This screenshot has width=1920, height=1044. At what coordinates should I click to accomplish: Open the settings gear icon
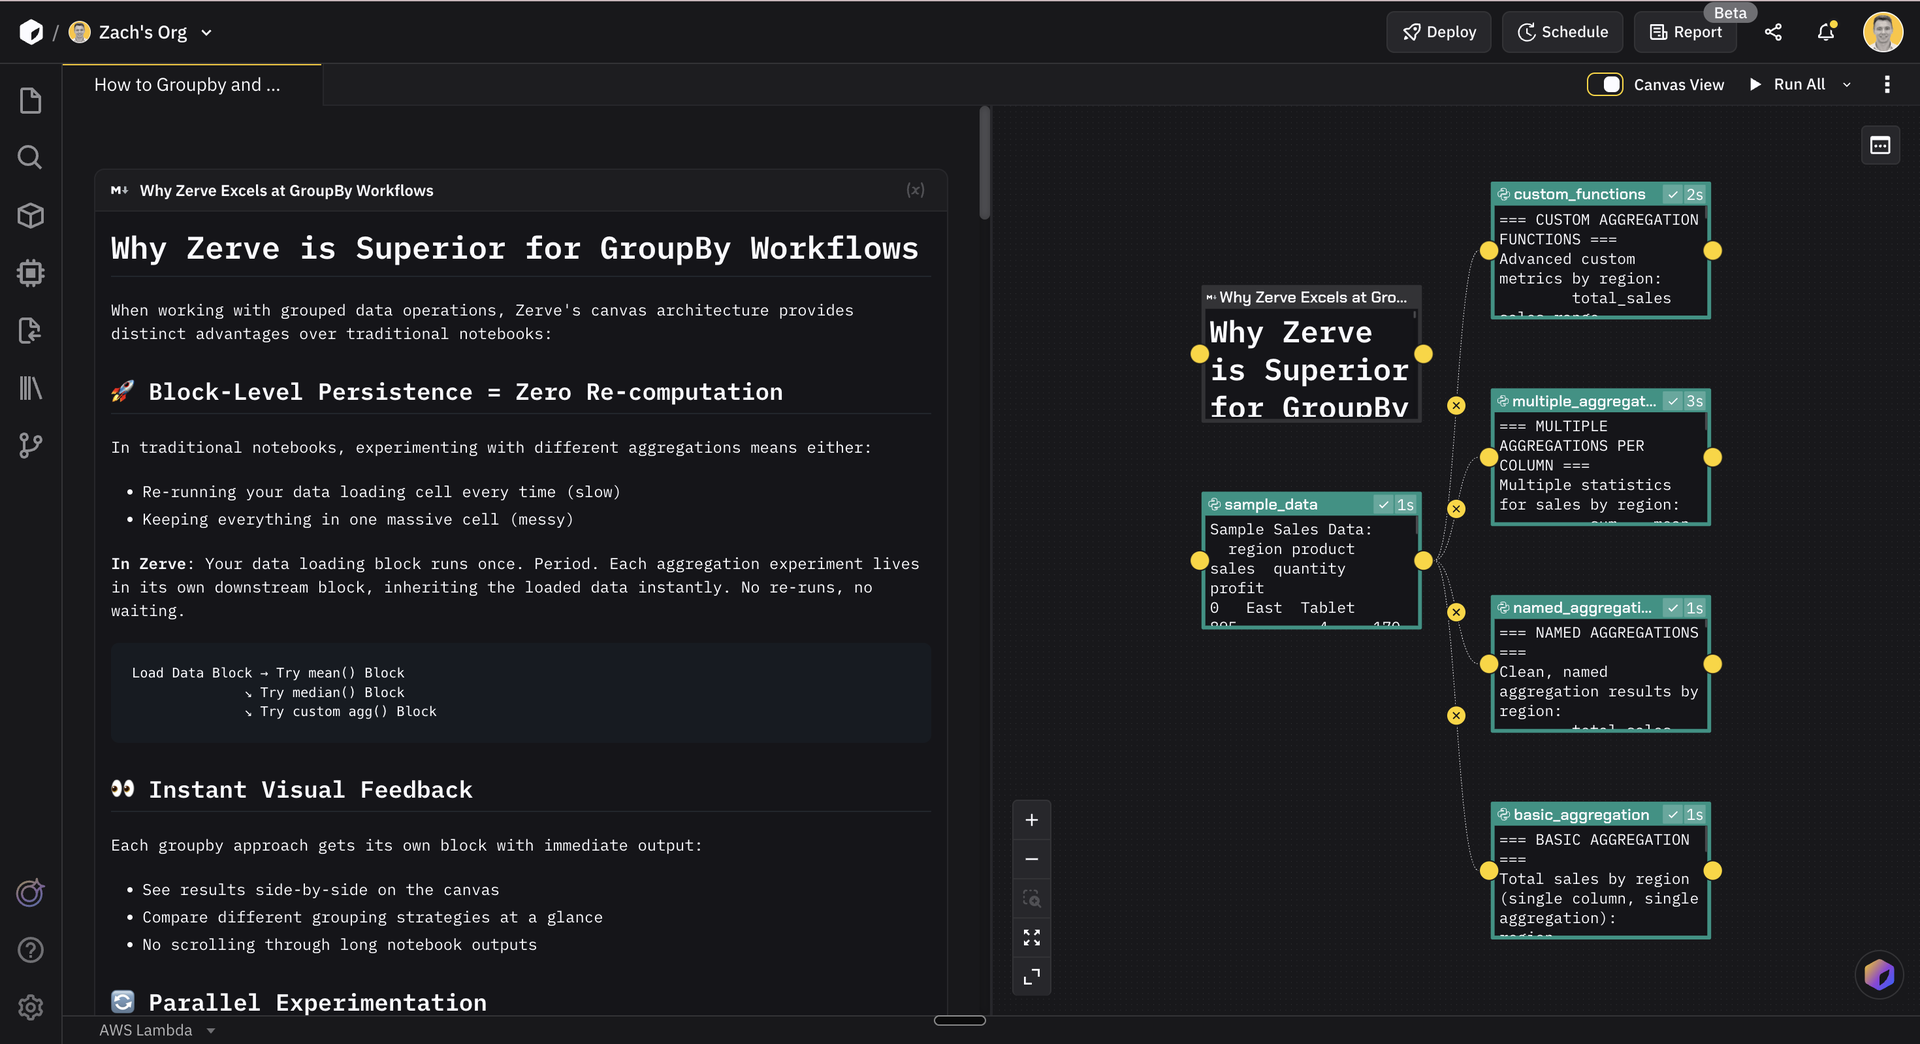tap(31, 1007)
